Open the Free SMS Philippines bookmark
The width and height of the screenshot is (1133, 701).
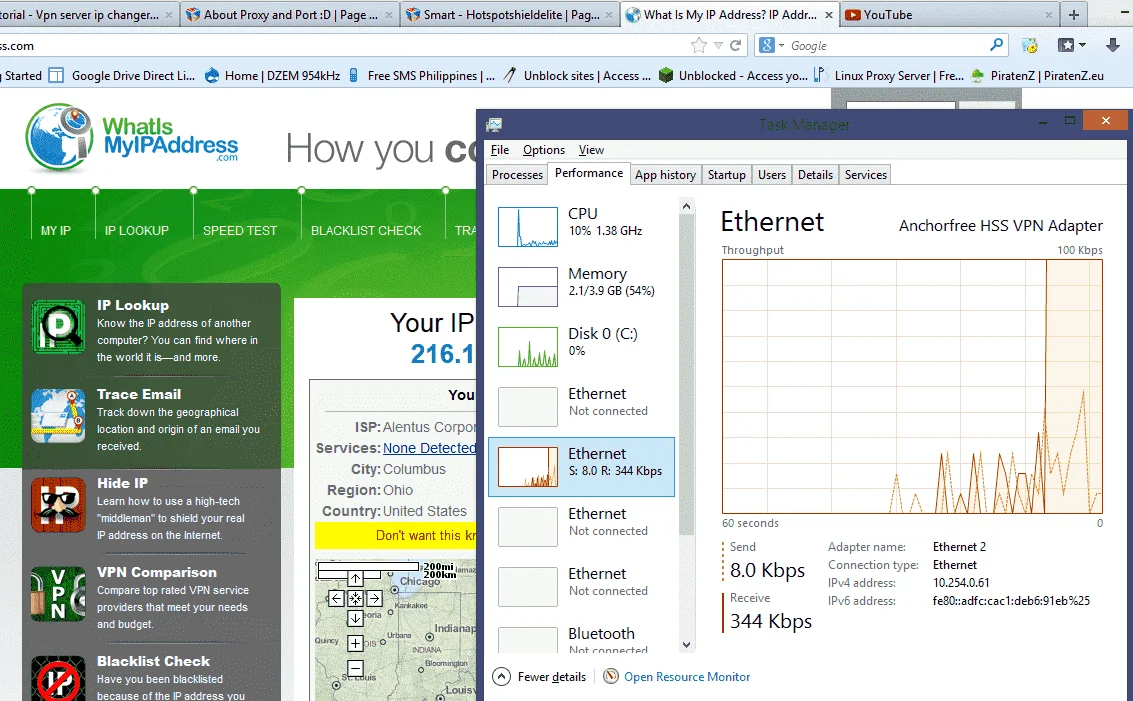(423, 75)
